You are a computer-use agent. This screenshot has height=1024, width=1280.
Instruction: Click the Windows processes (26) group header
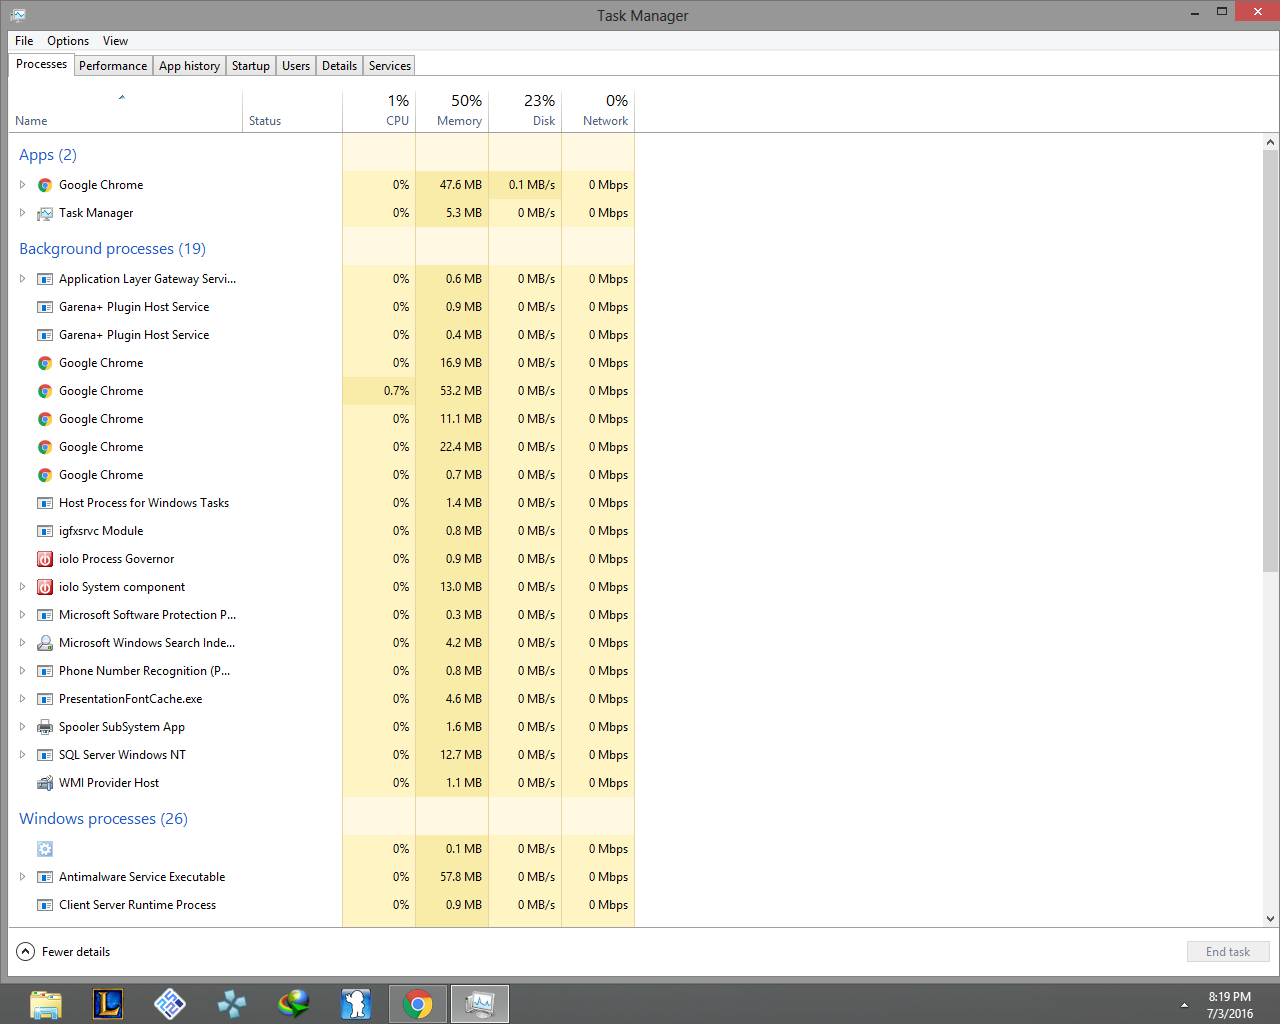[x=103, y=819]
